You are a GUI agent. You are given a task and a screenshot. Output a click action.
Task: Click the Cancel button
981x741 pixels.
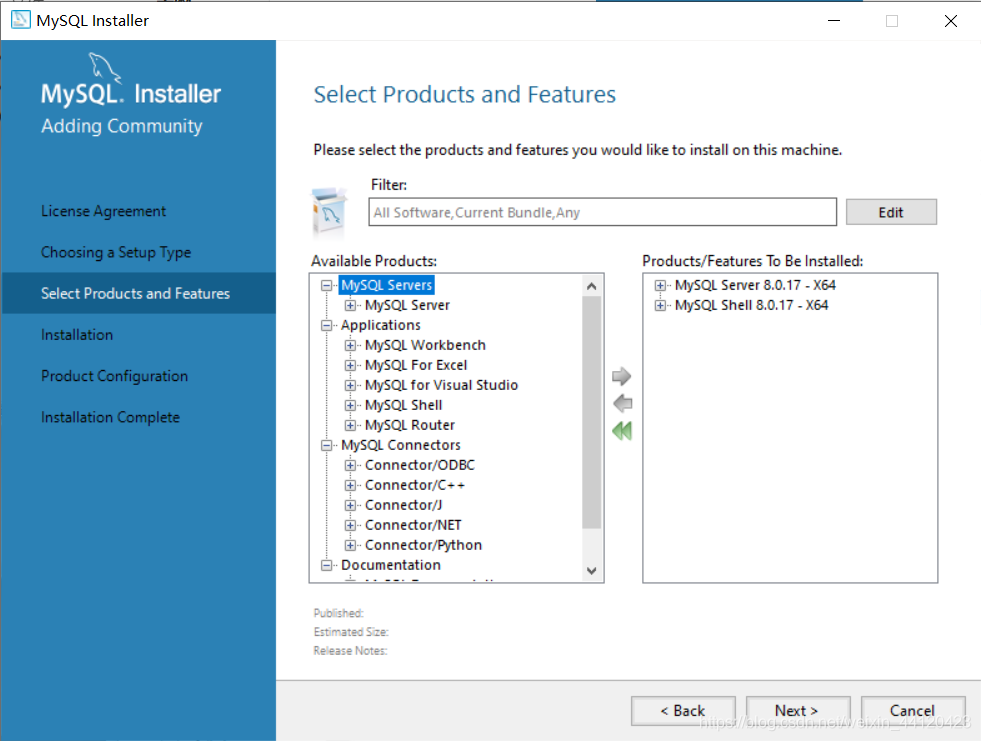(x=913, y=711)
